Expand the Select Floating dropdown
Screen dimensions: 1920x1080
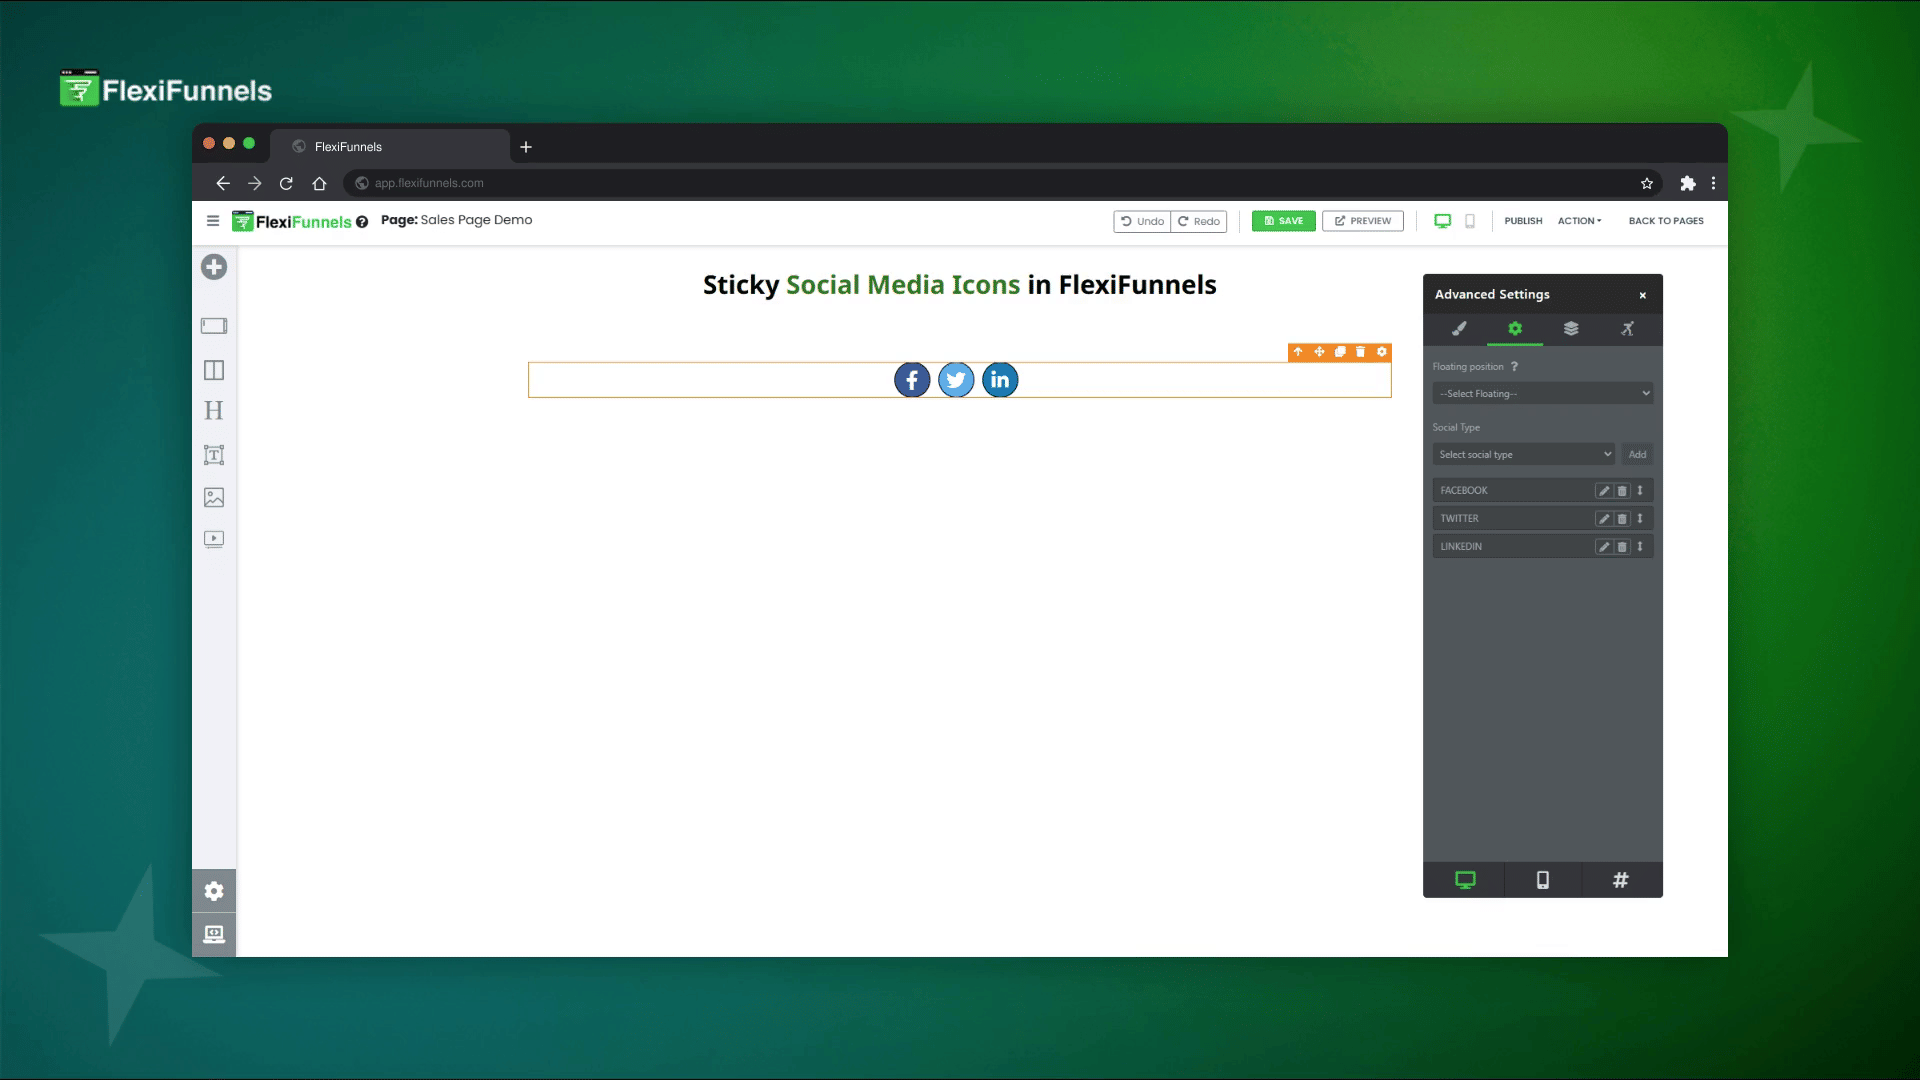click(1542, 394)
